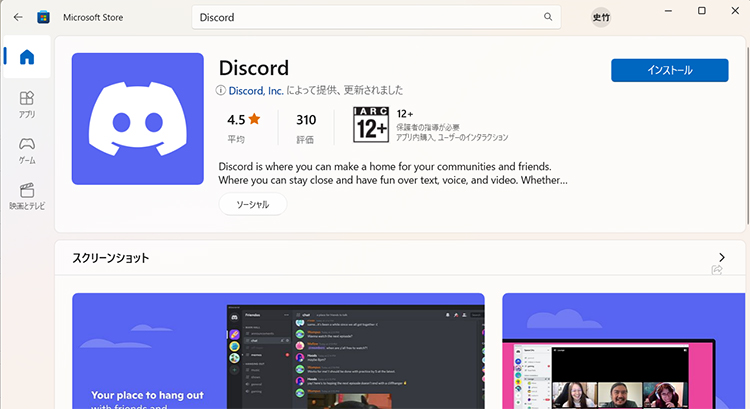Open the user profile avatar
Image resolution: width=750 pixels, height=409 pixels.
pos(601,17)
